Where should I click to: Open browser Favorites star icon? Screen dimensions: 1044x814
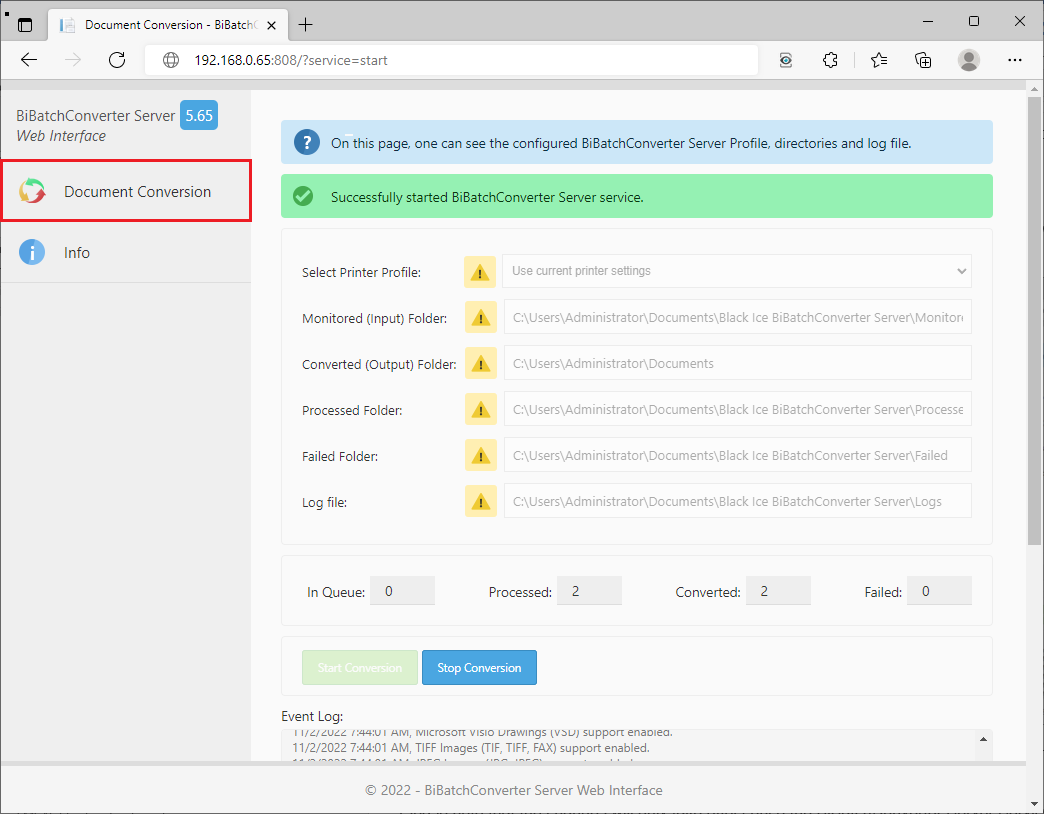[x=878, y=60]
